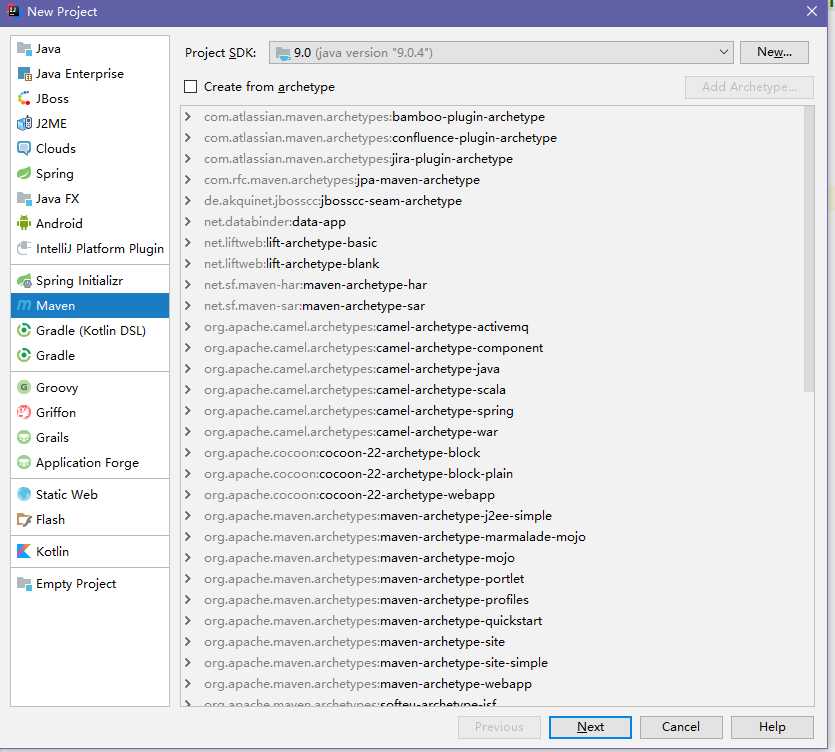Select the Grails icon

pos(24,437)
